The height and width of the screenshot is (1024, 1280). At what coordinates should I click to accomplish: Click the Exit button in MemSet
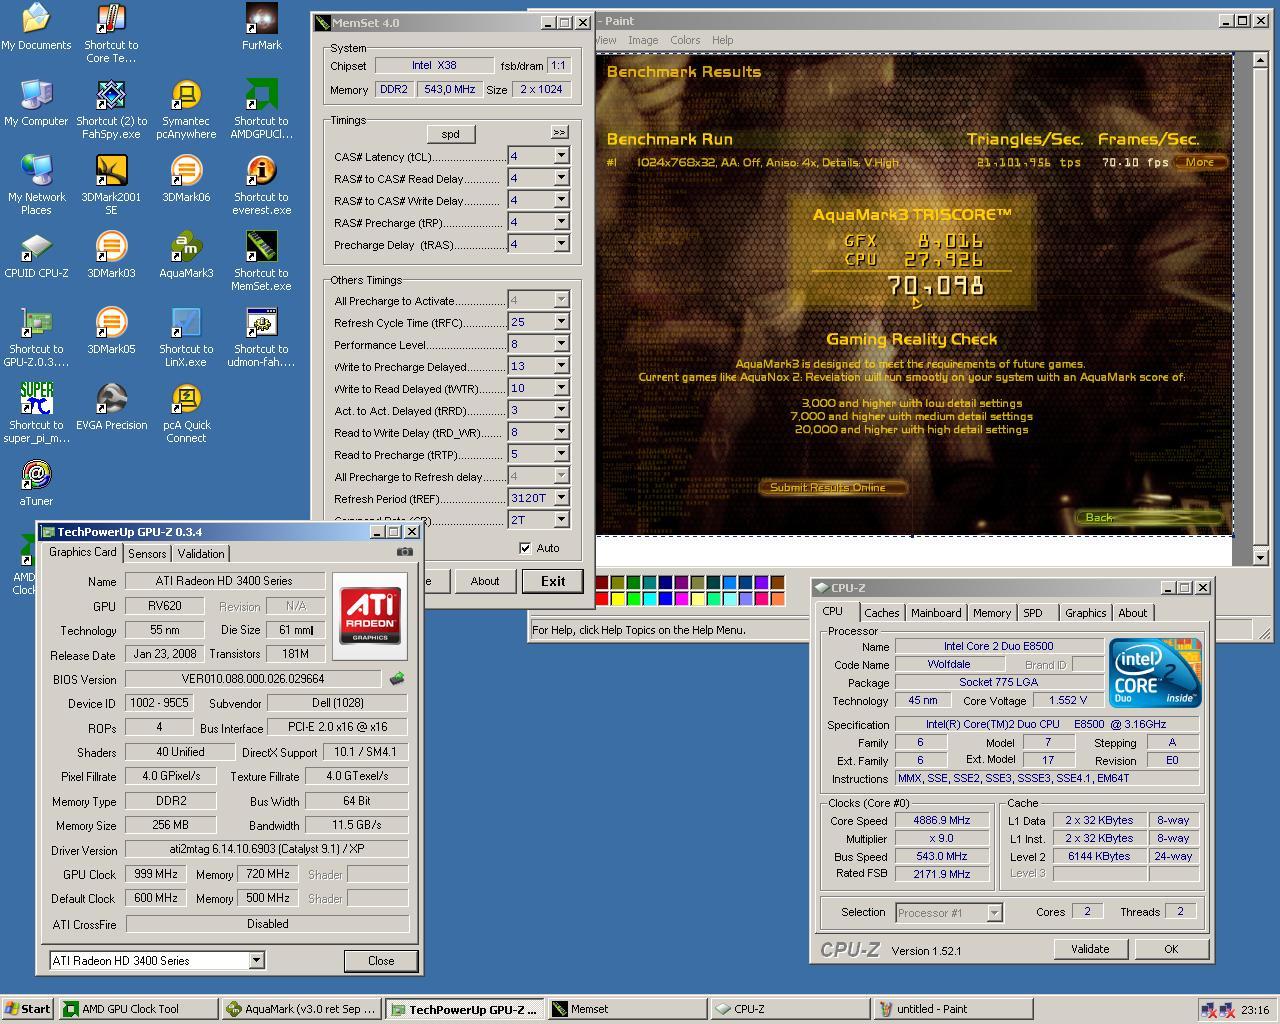[553, 581]
